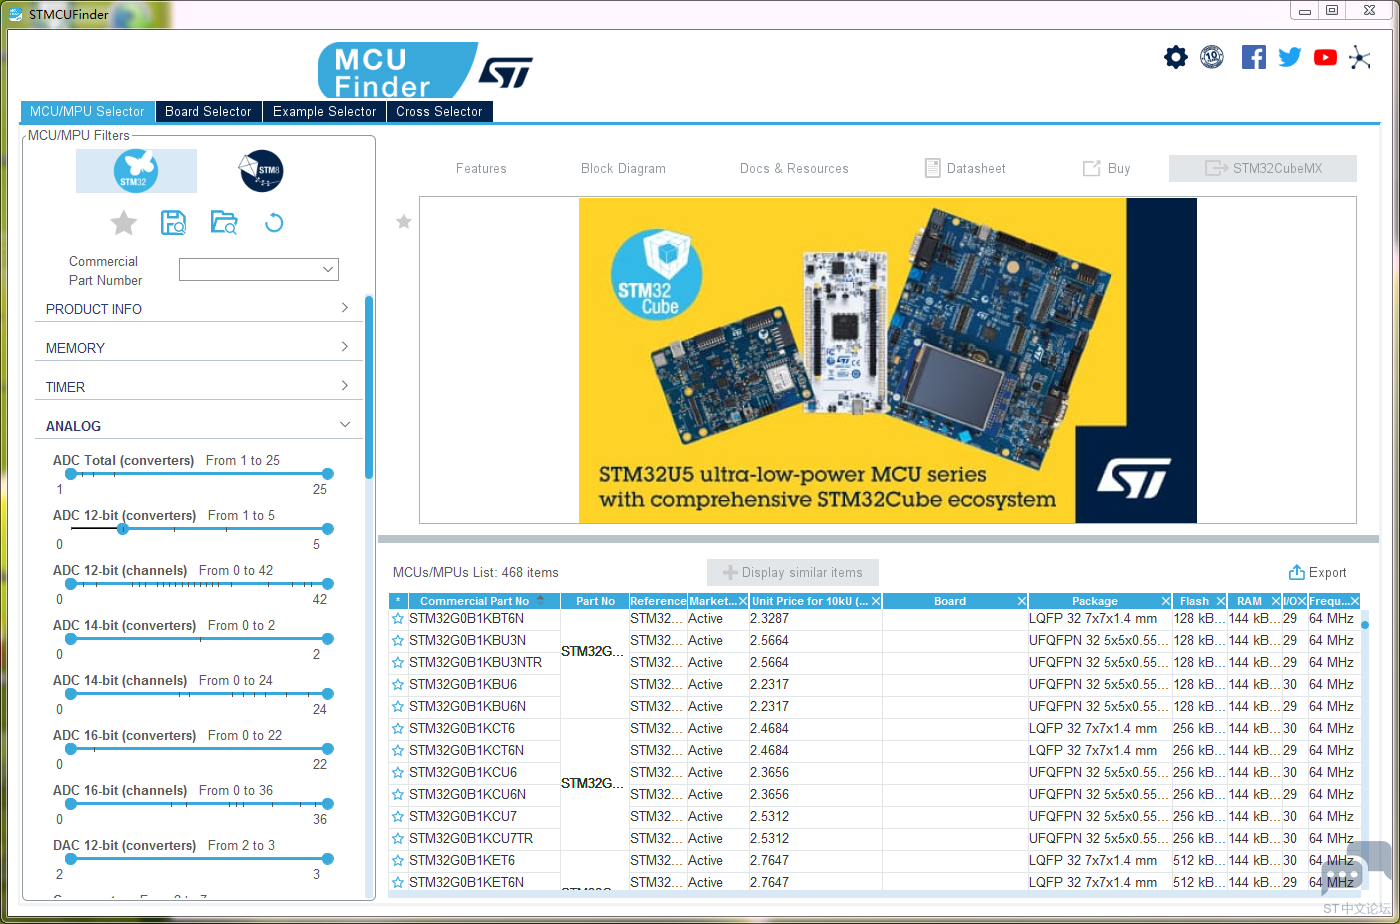Remove the Market column with its X
Screen dimensions: 1400x924
click(742, 601)
